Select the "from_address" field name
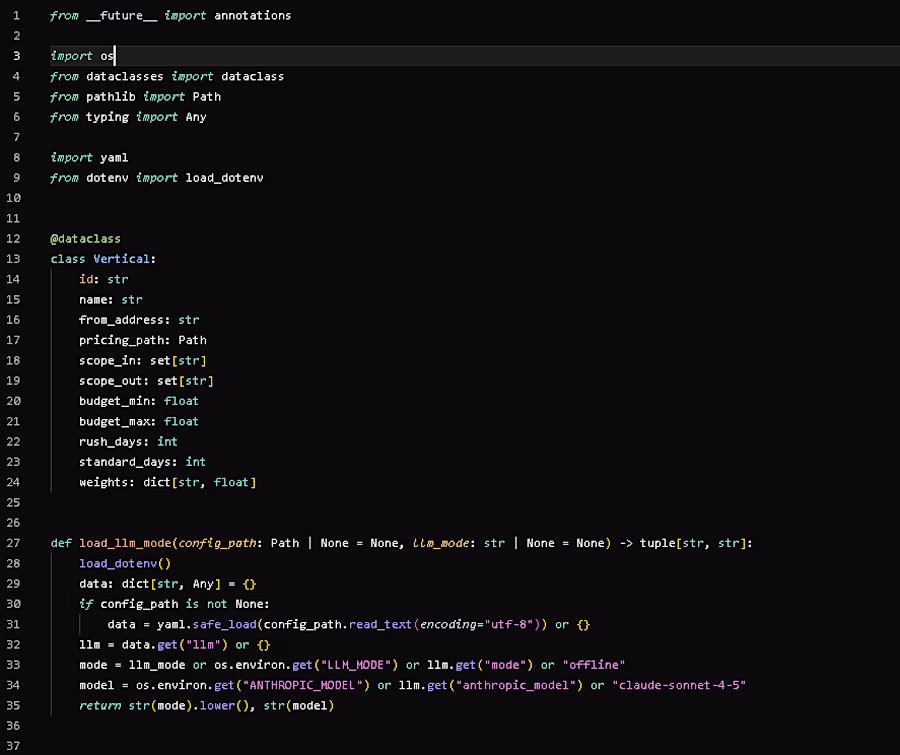 pyautogui.click(x=121, y=320)
